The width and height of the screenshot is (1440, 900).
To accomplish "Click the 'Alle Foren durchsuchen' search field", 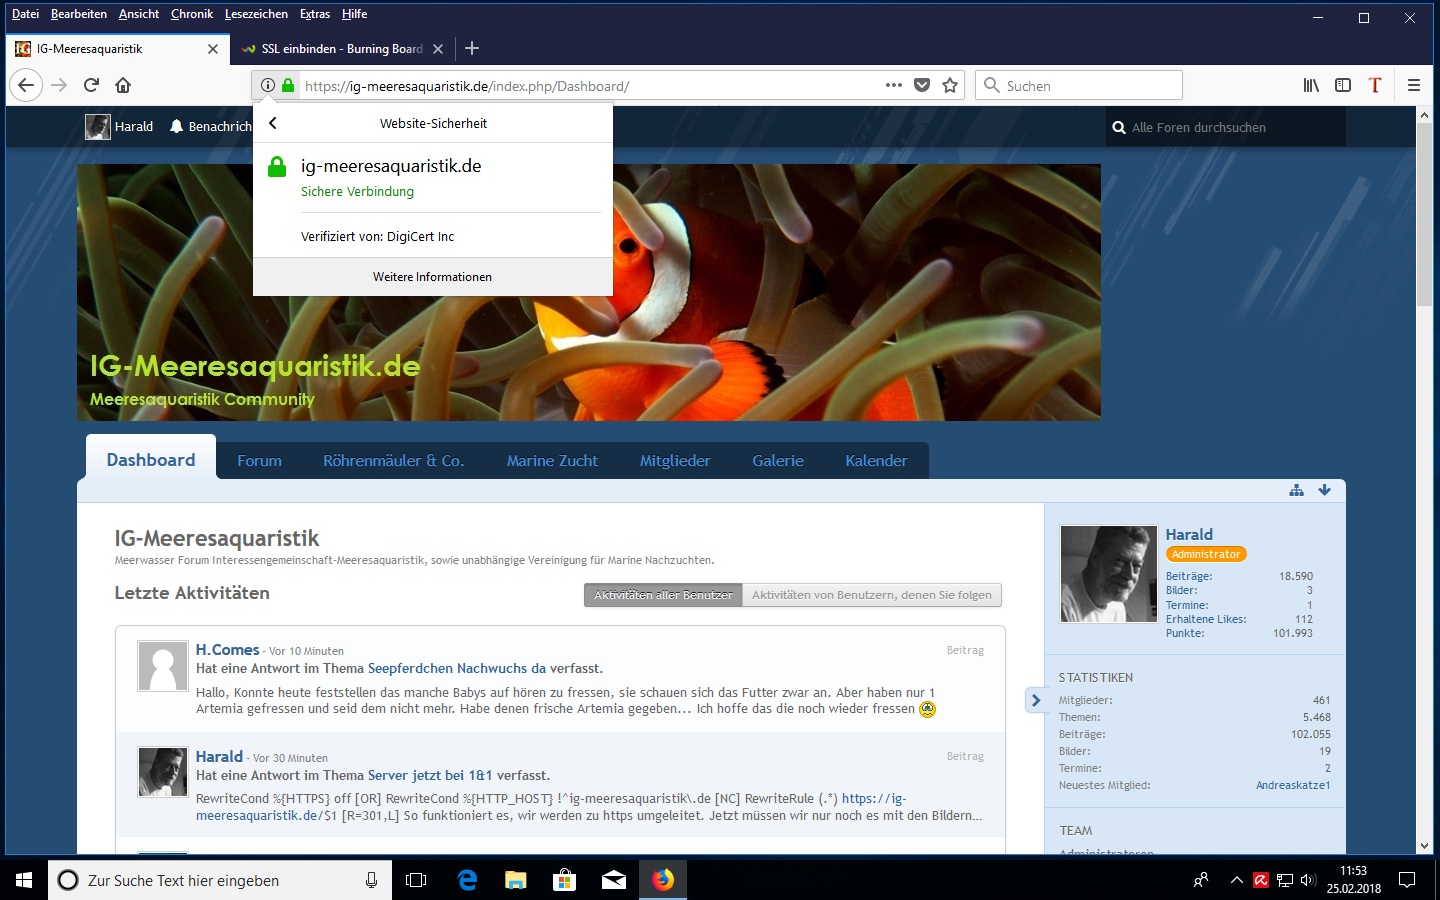I will point(1230,127).
